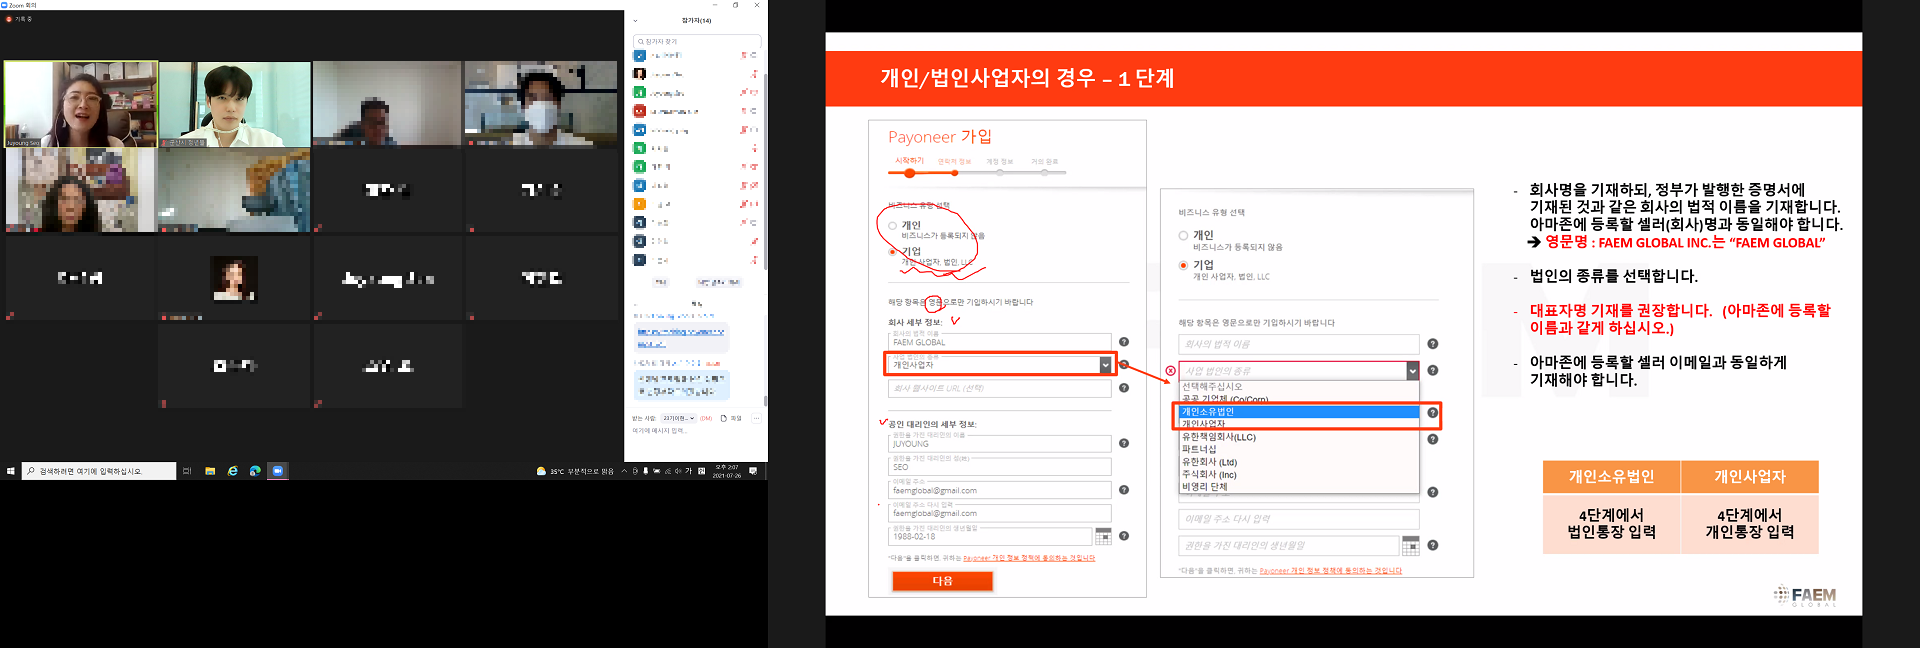Show hidden system tray icons chevron

click(x=624, y=471)
